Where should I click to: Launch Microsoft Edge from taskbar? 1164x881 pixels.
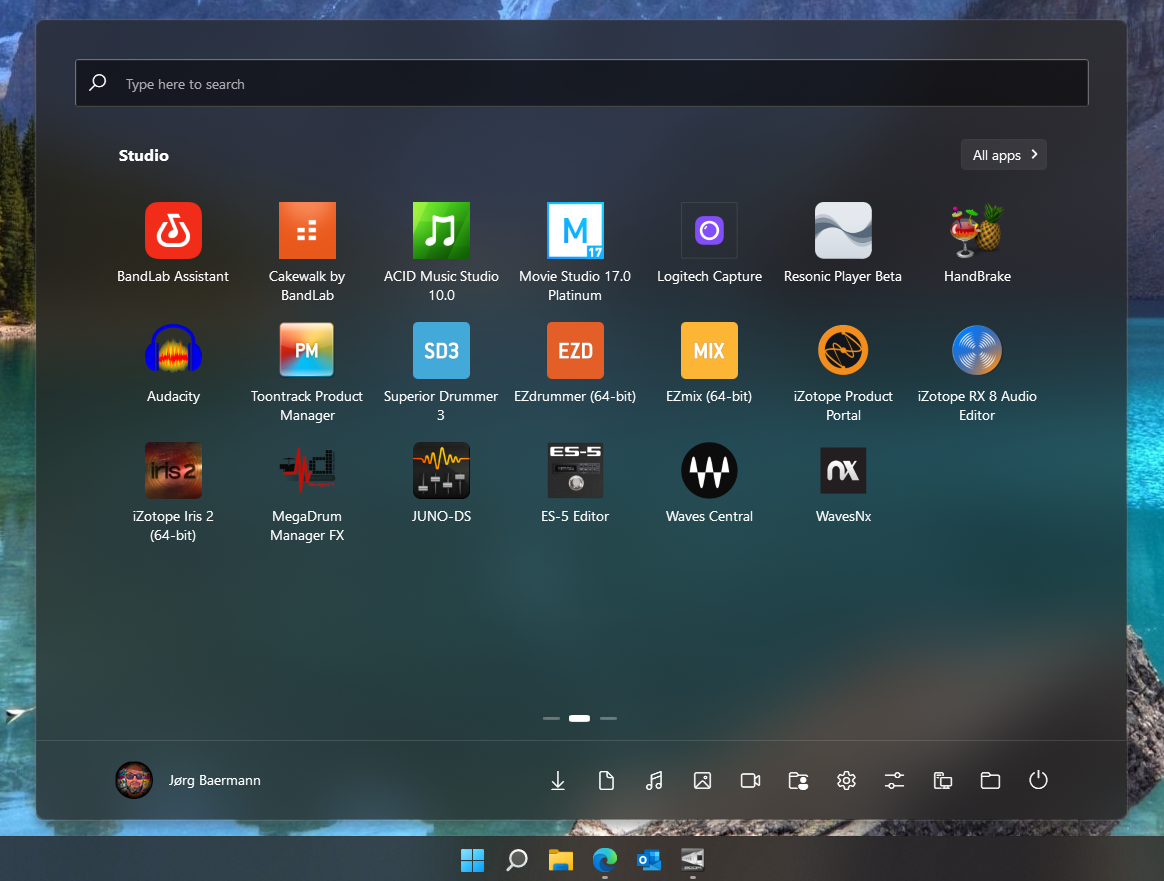click(x=604, y=860)
